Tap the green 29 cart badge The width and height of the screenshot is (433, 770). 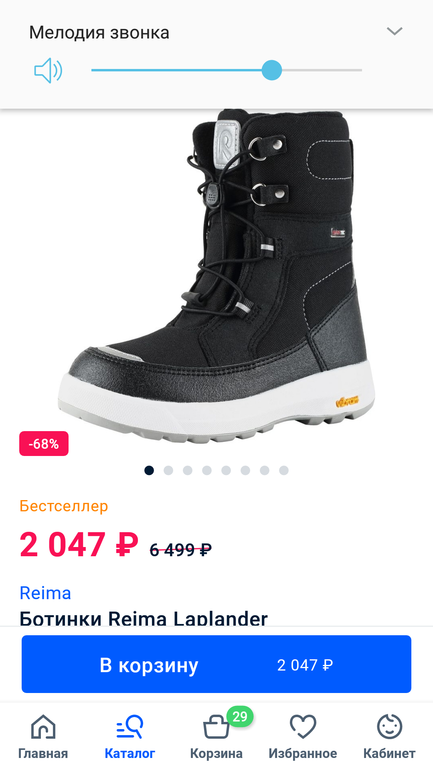[240, 716]
